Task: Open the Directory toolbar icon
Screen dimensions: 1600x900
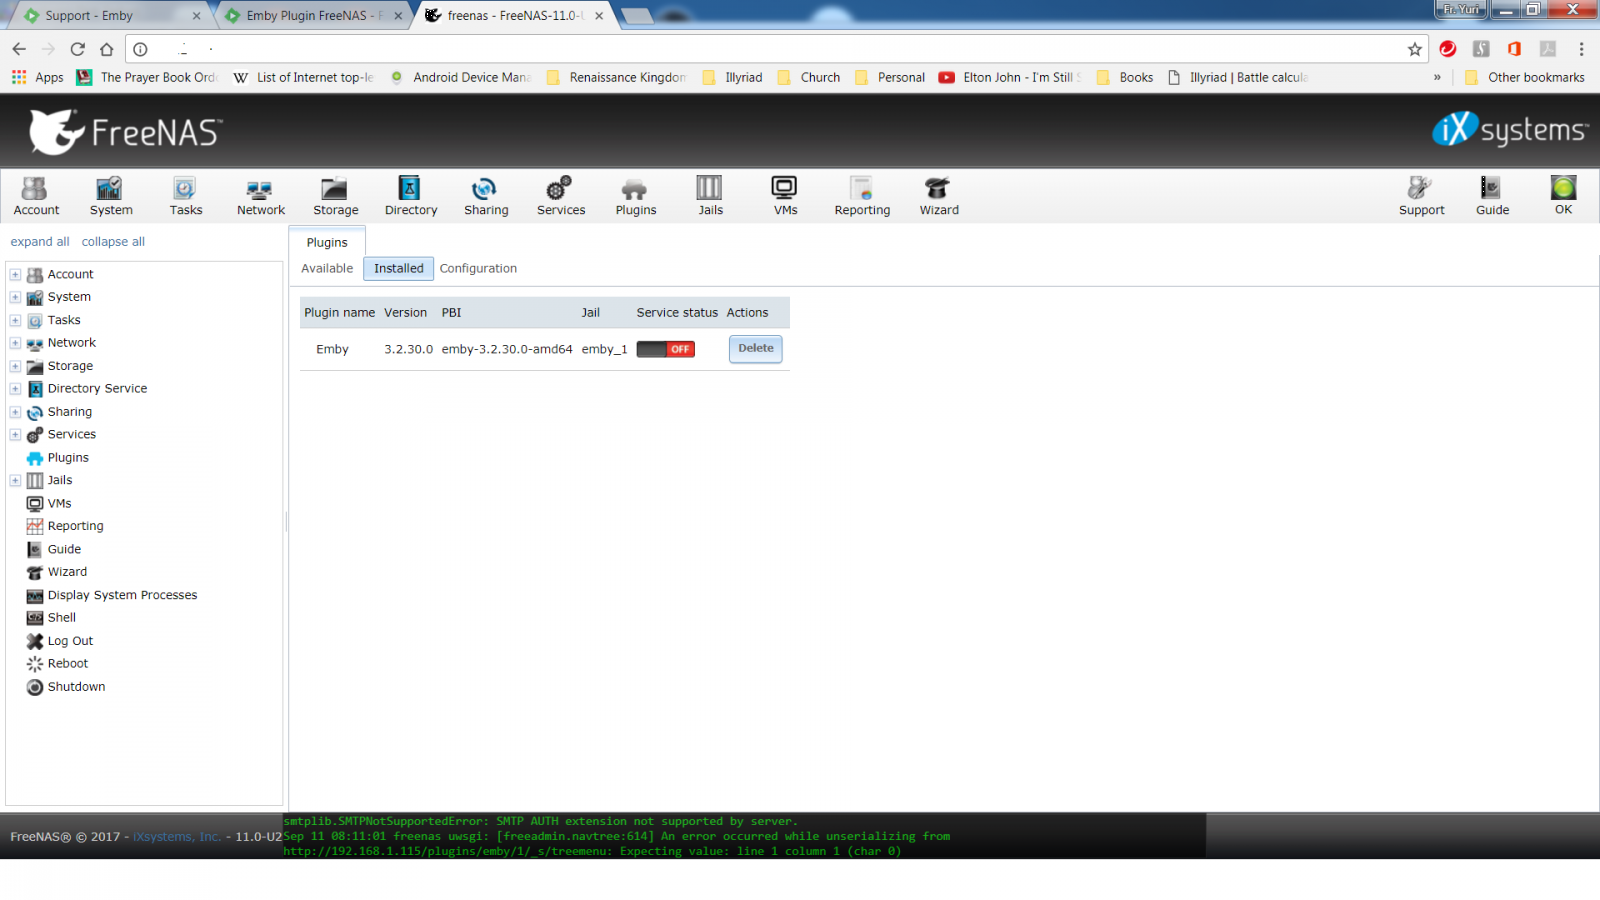Action: click(411, 196)
